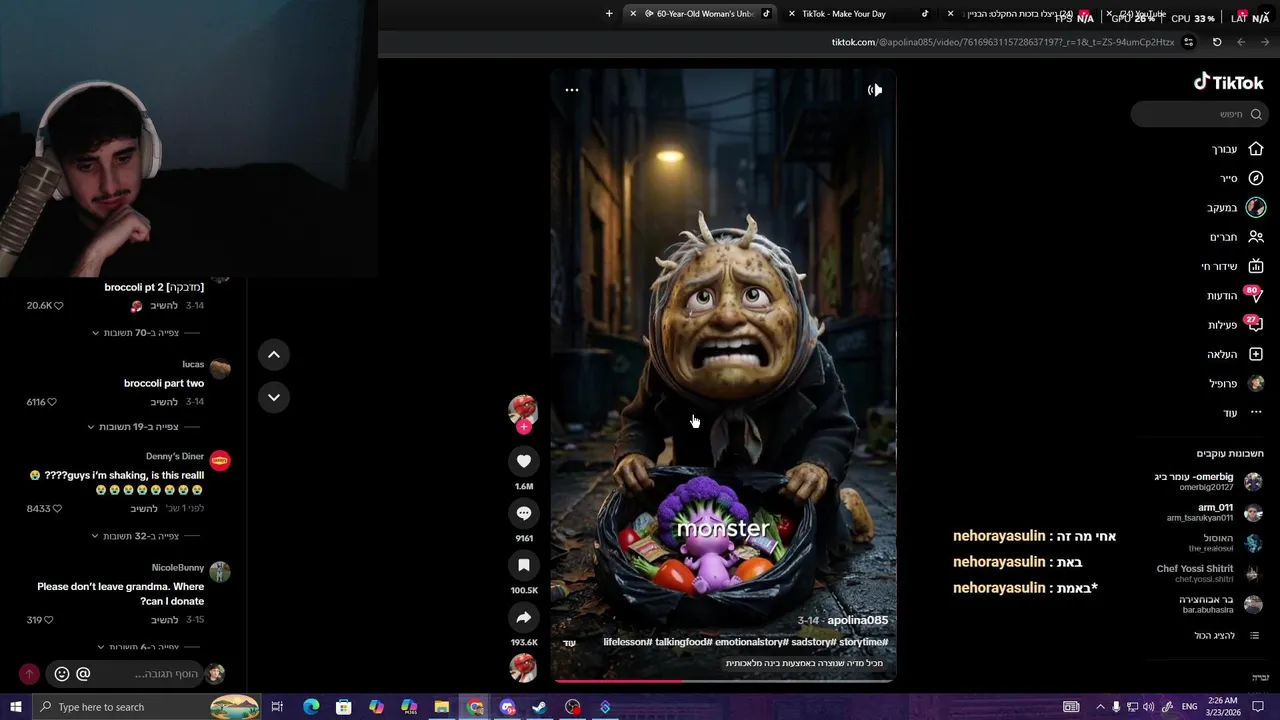Open Following feed in sidebar

1256,207
